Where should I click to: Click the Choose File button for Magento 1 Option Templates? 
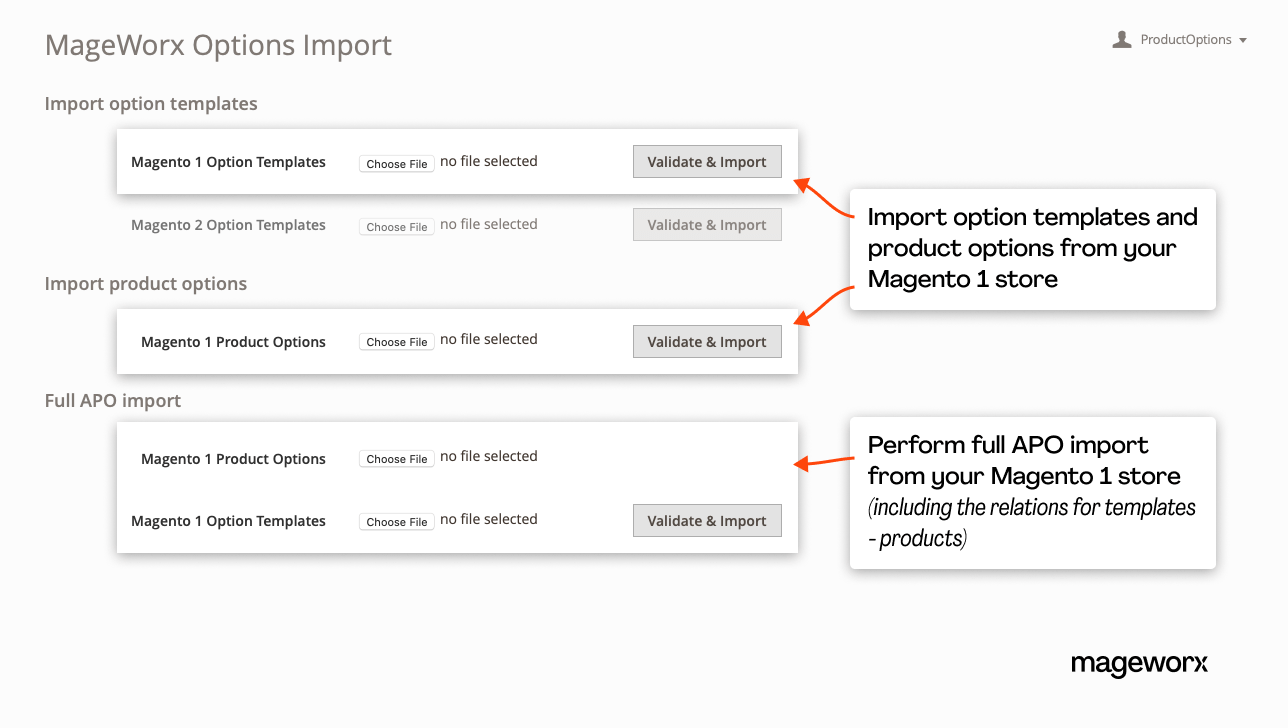coord(396,163)
